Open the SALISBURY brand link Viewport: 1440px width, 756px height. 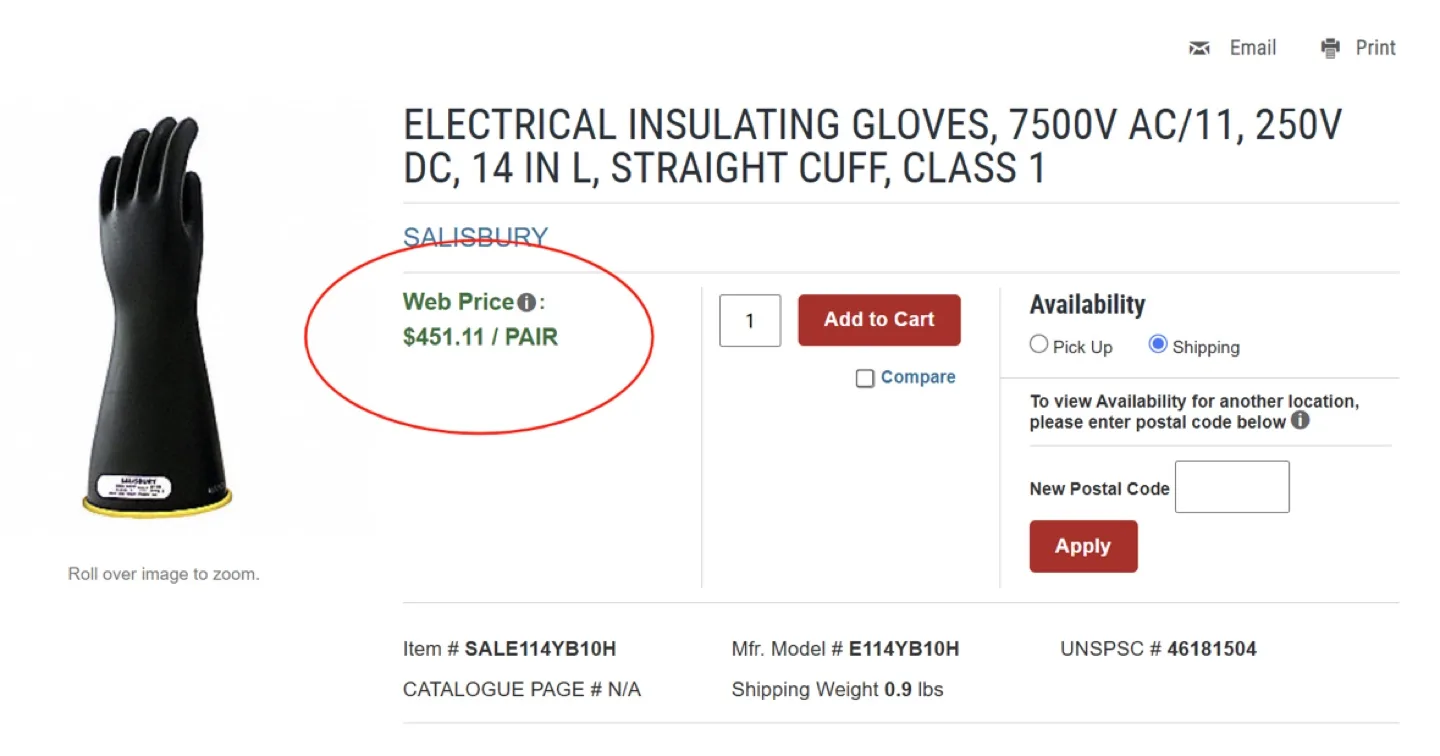click(x=475, y=237)
